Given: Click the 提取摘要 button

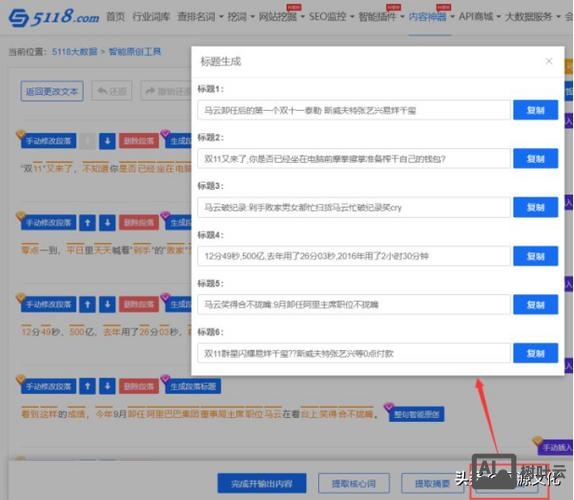Looking at the screenshot, I should coord(432,484).
